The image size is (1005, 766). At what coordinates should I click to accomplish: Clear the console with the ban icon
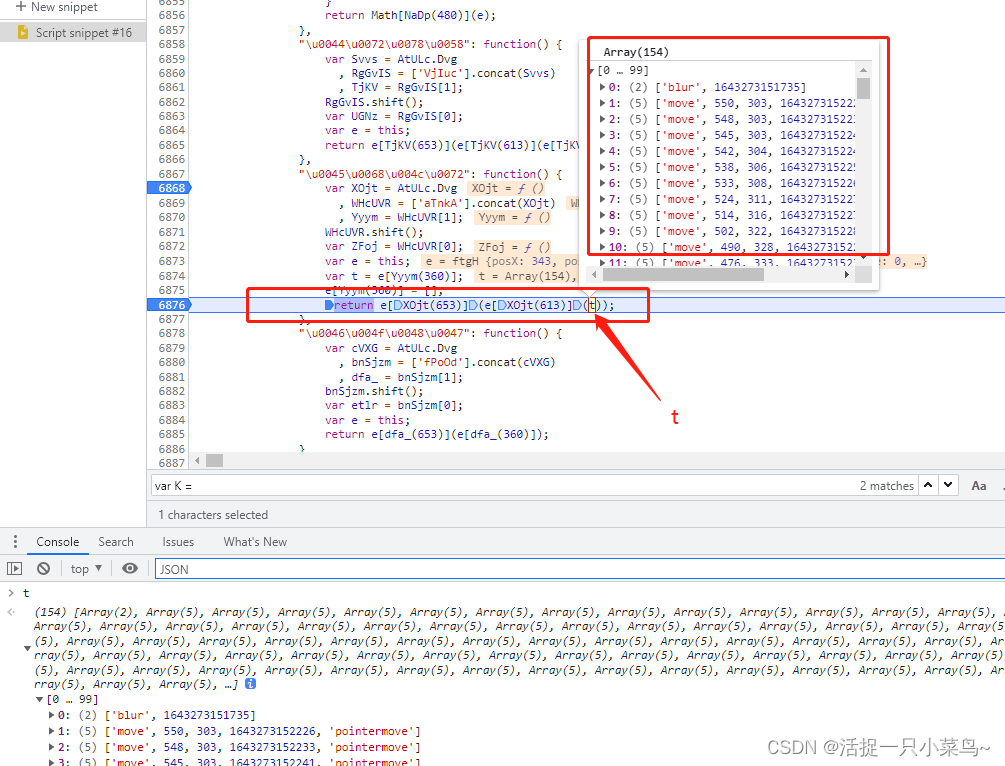point(43,568)
